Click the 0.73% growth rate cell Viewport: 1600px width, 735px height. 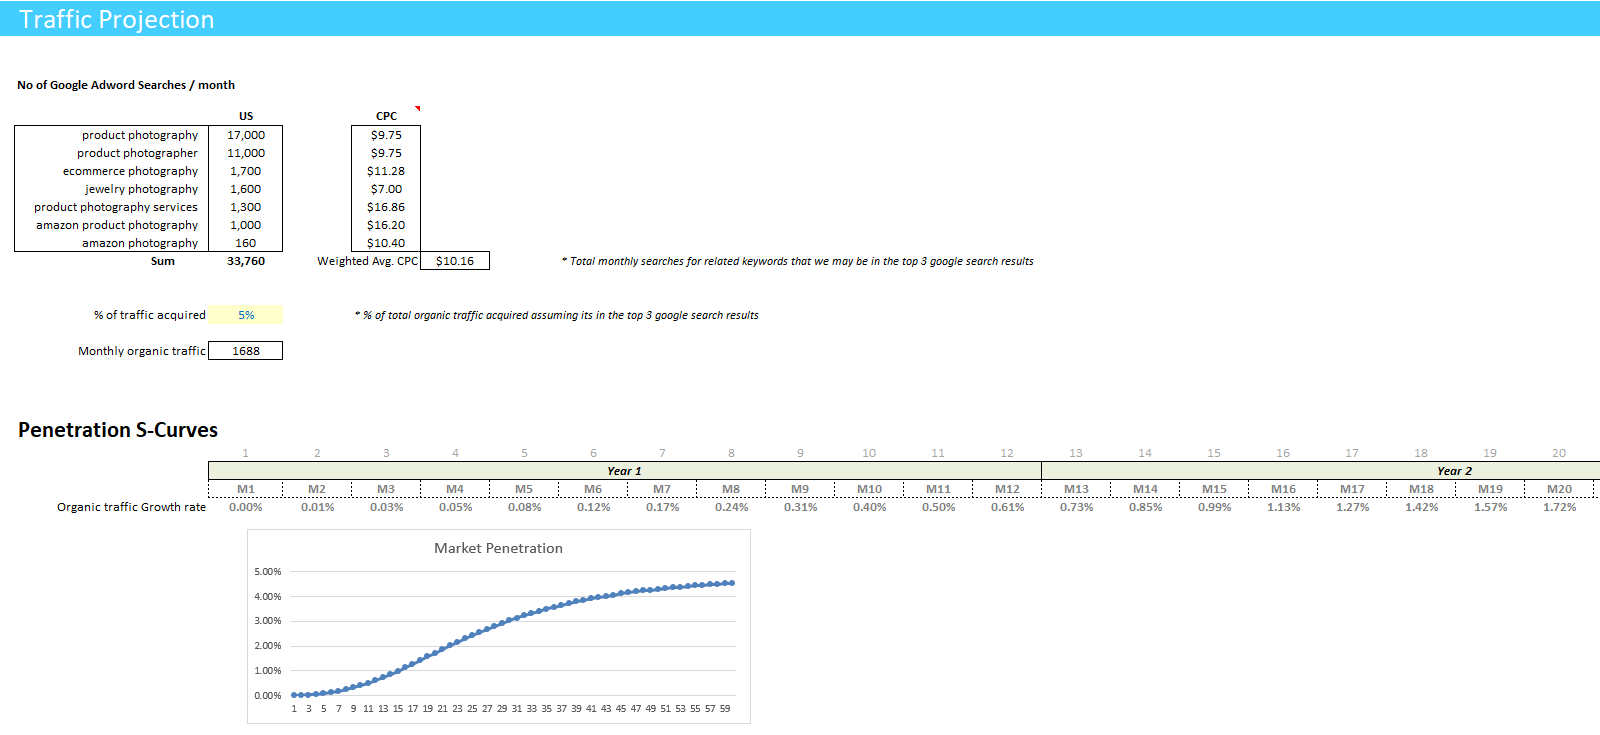(x=1076, y=507)
